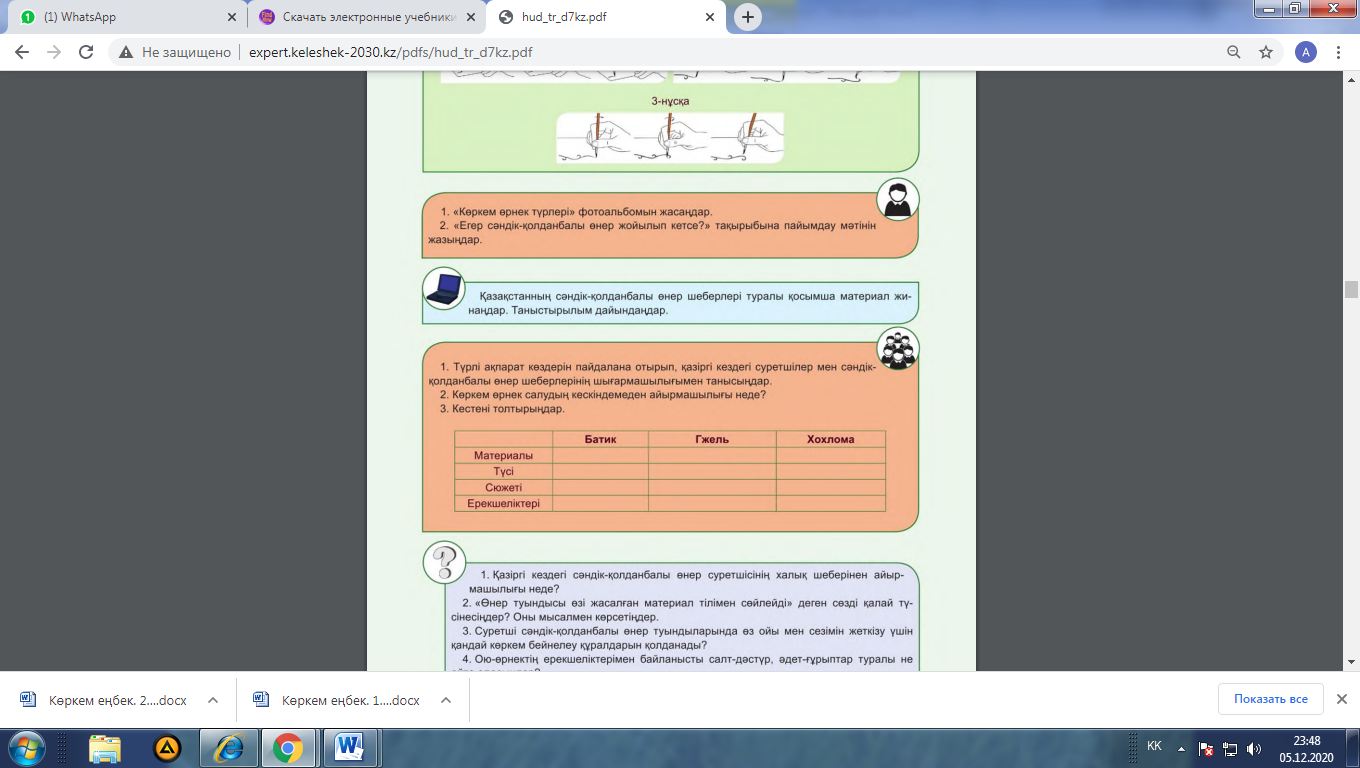Select the hud_tr_d7kz.pdf tab
Screen dimensions: 1360x768
[x=604, y=17]
